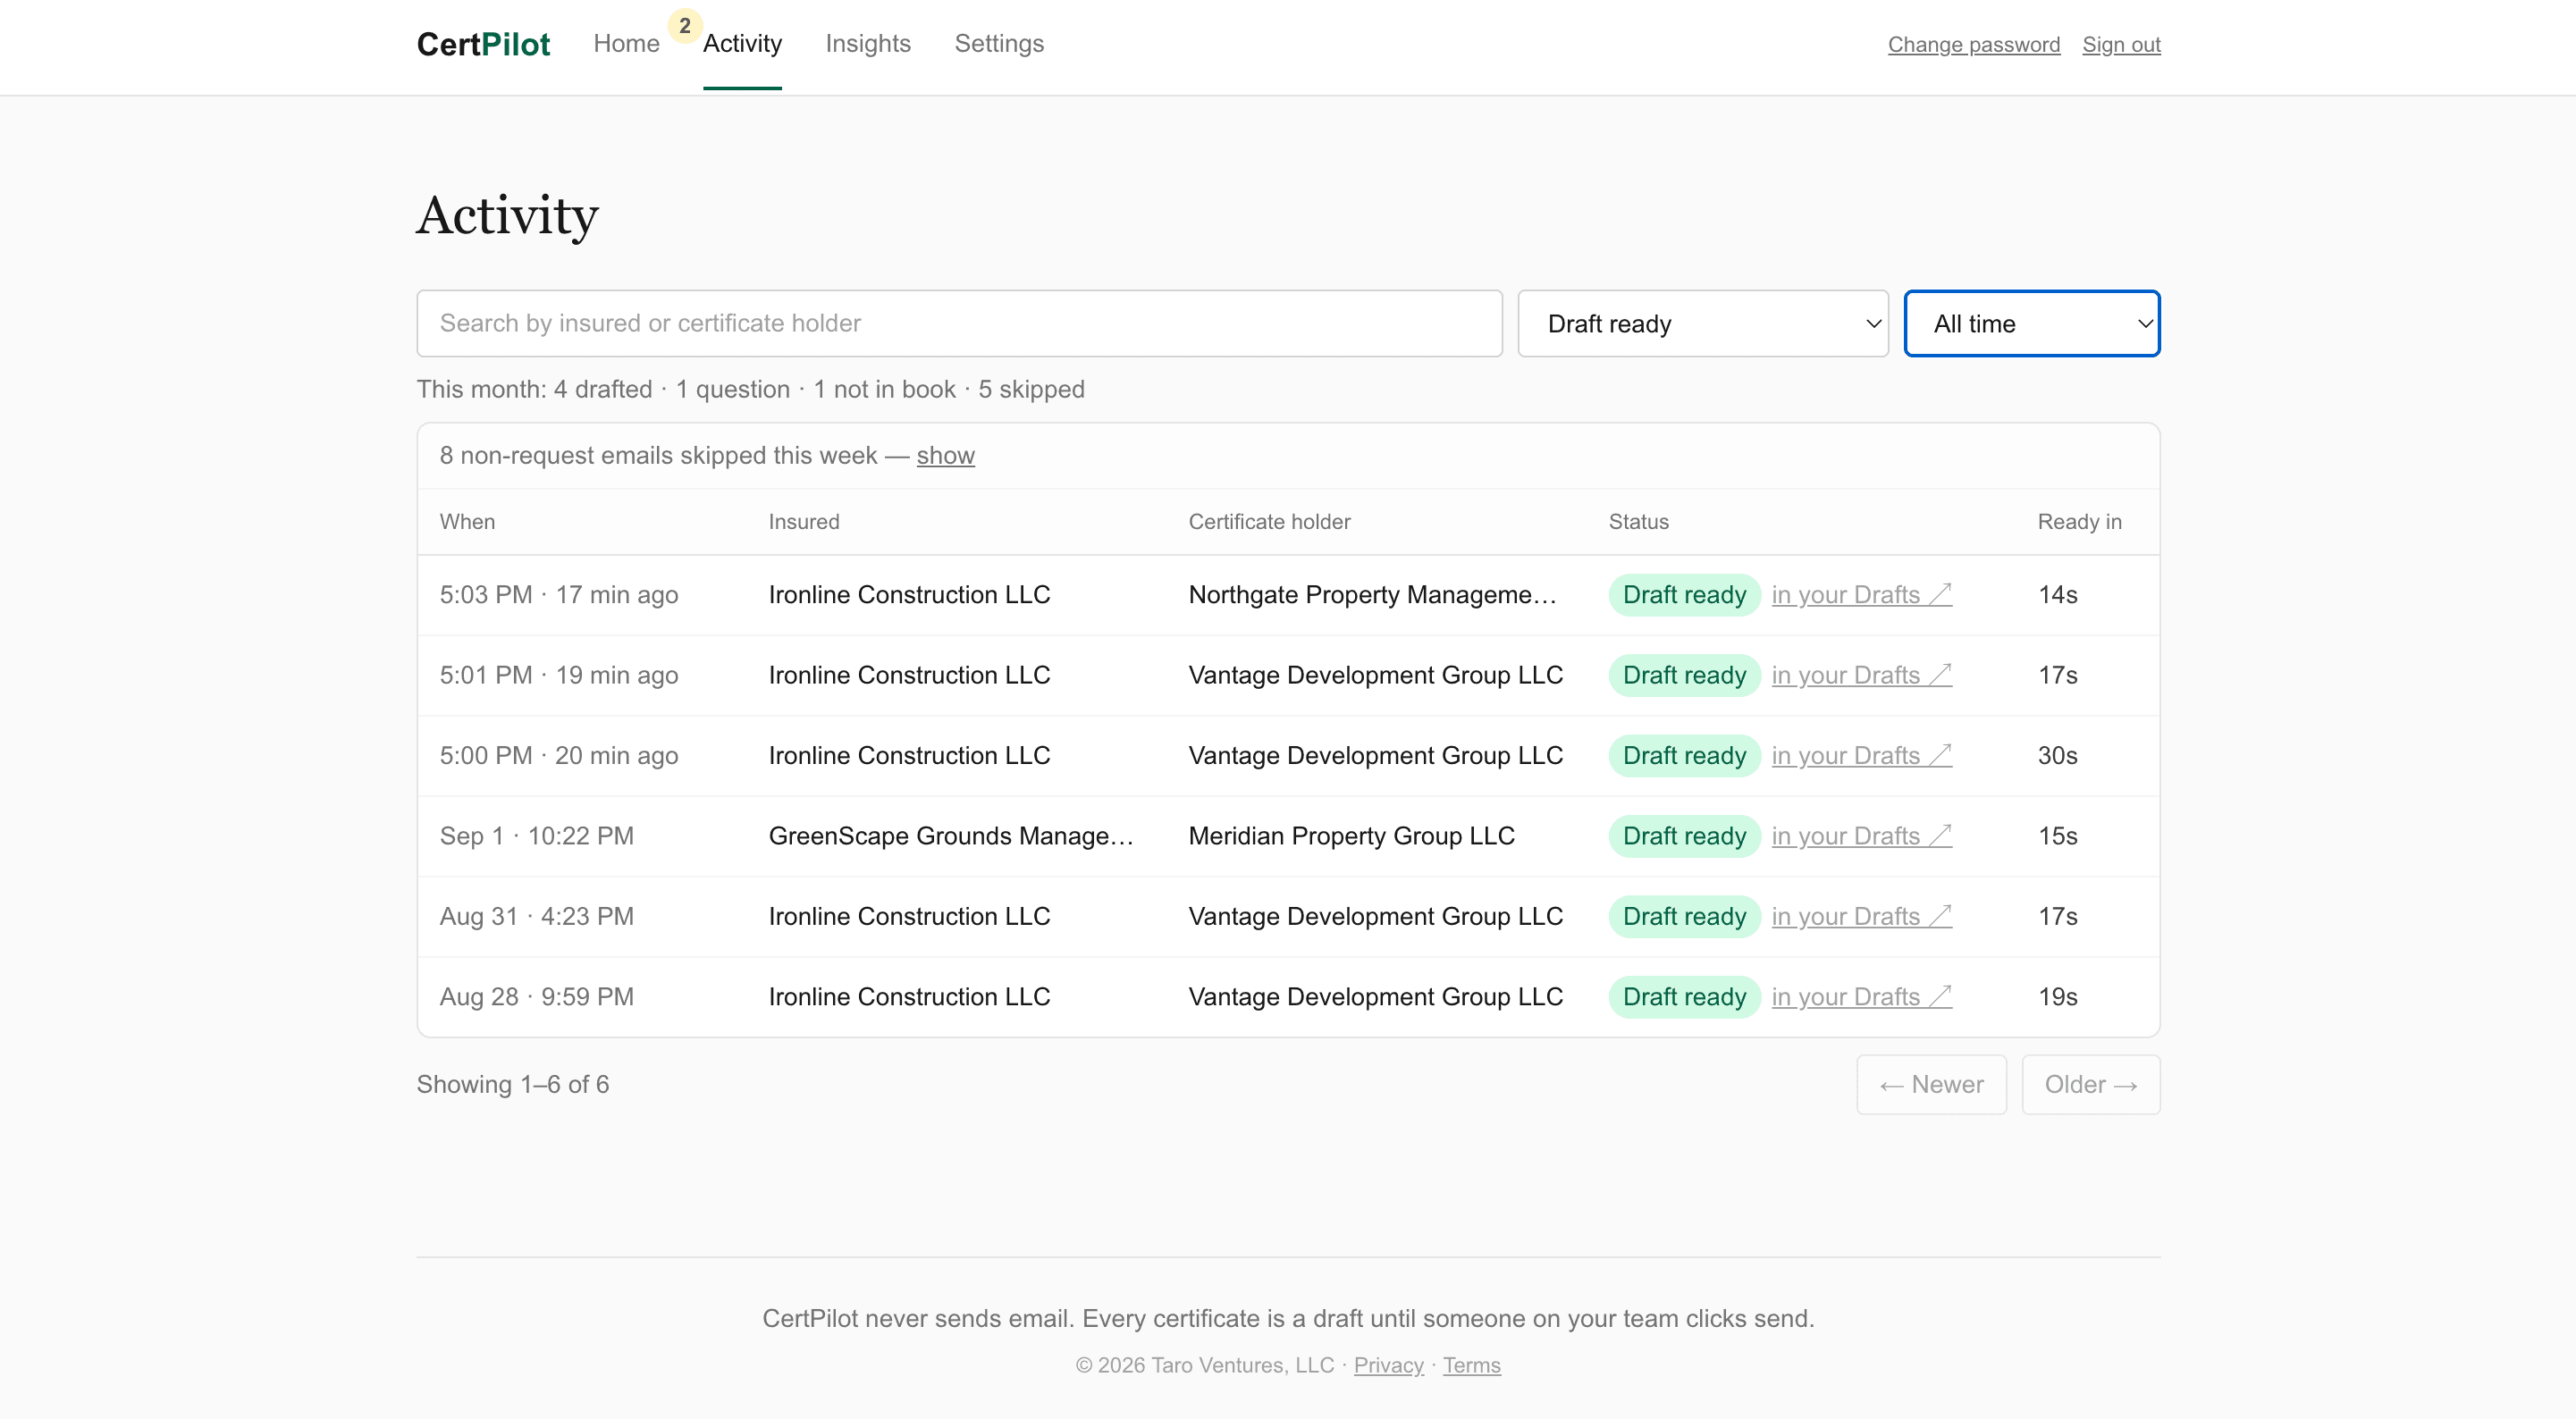2576x1419 pixels.
Task: Click the Newer pagination button
Action: pos(1931,1085)
